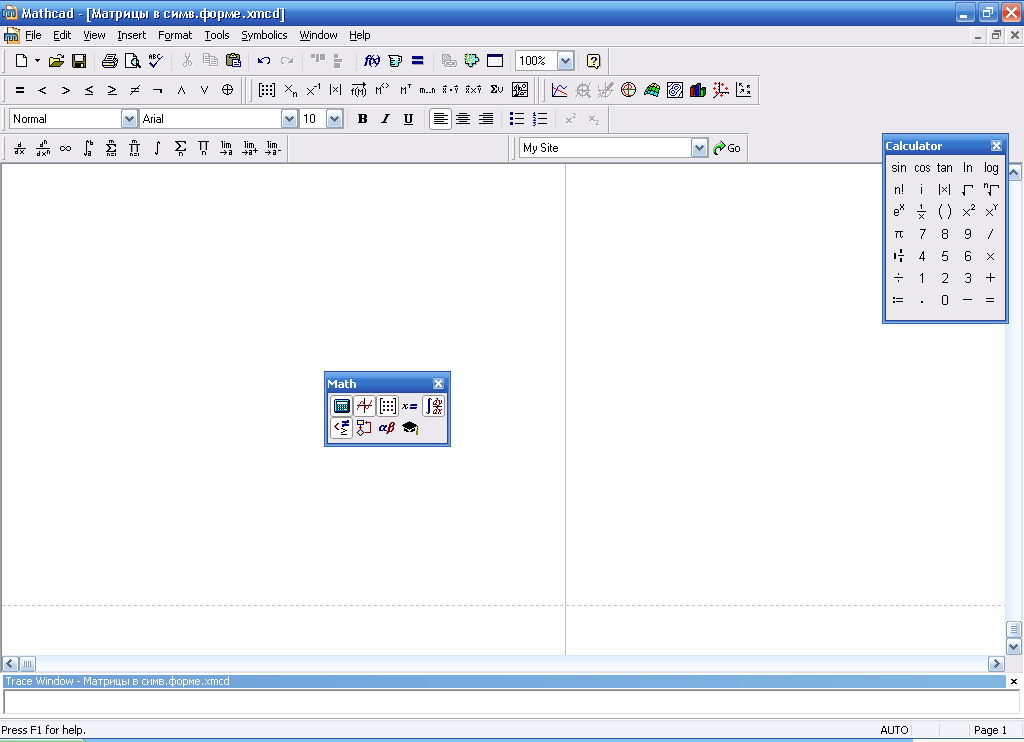The width and height of the screenshot is (1024, 742).
Task: Click the determinant |x| icon in Matrix toolbar
Action: 336,90
